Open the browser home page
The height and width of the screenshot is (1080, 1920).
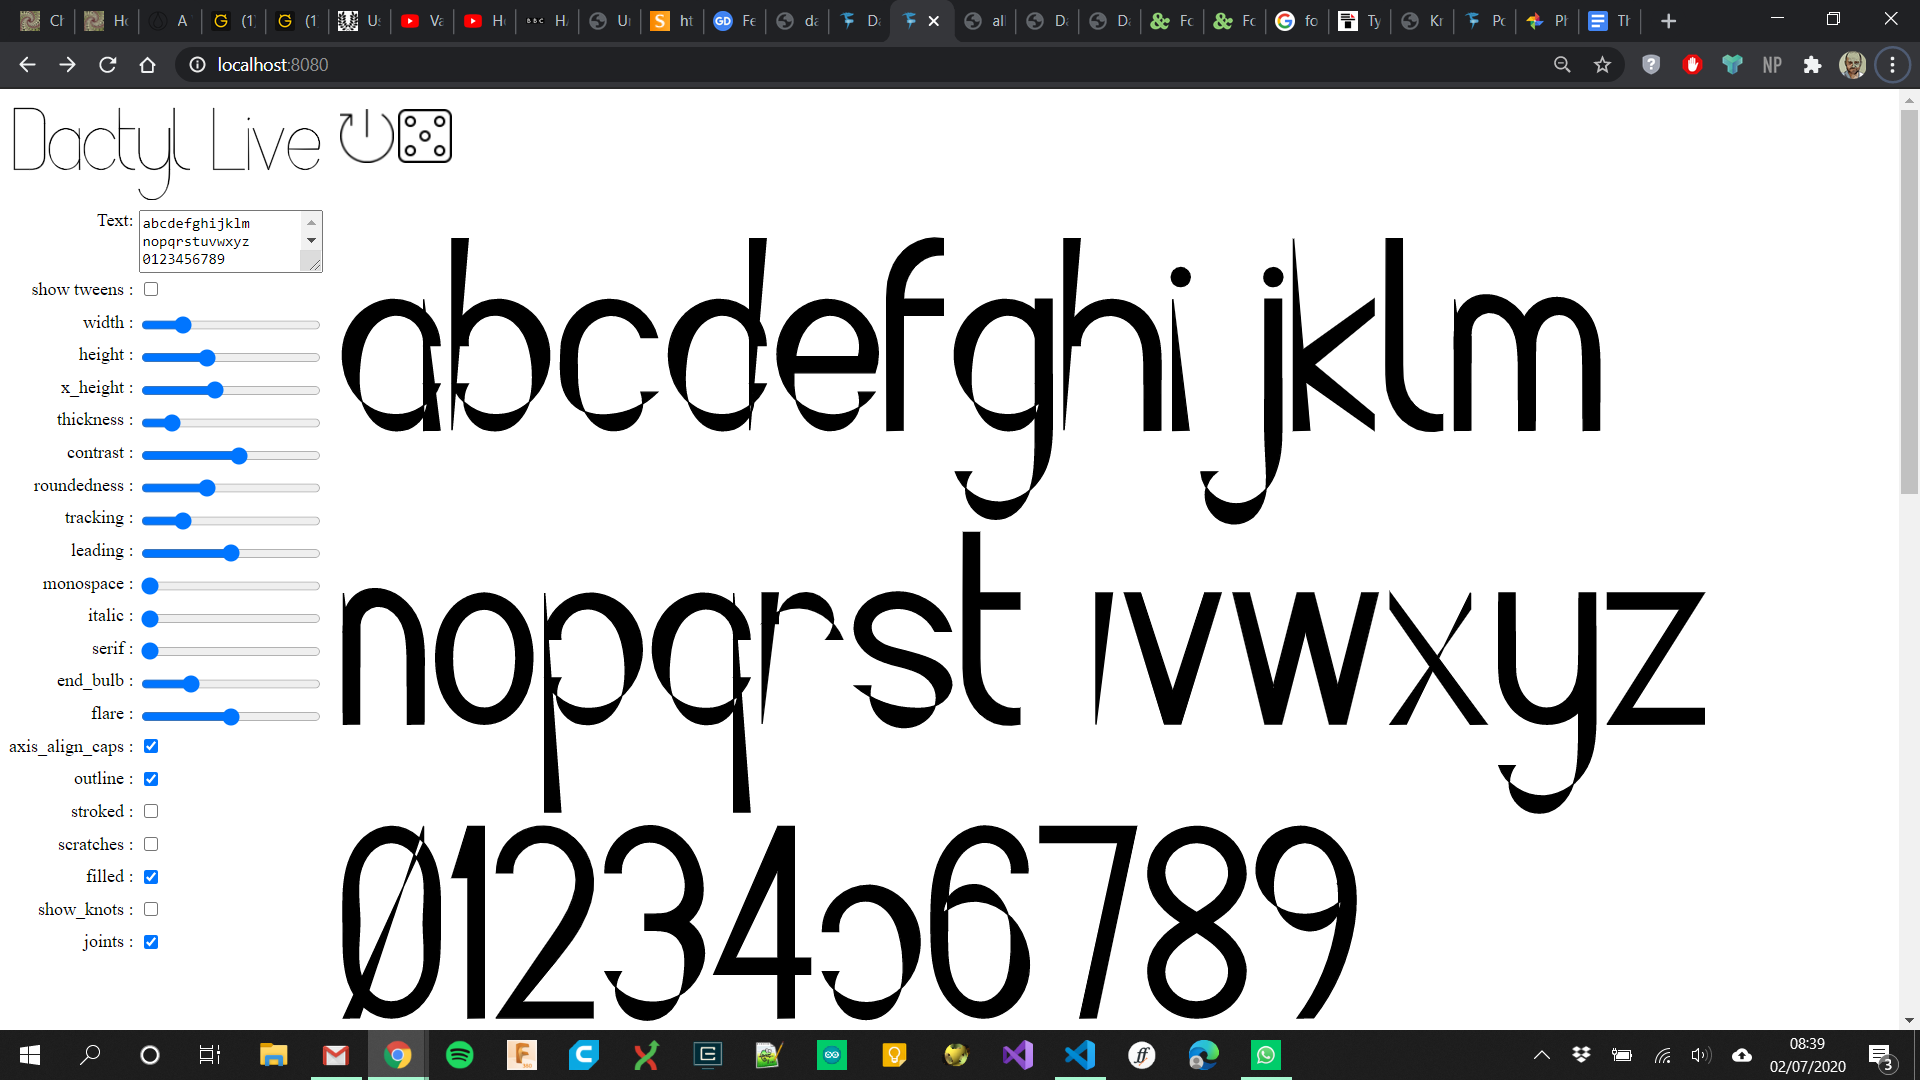tap(147, 65)
